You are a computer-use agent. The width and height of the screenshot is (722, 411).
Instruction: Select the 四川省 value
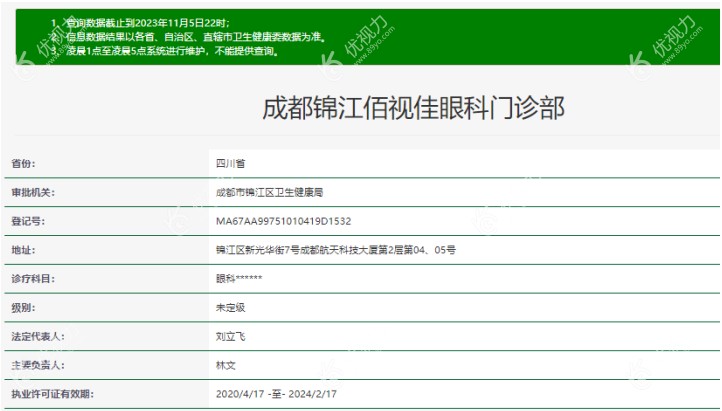click(230, 163)
